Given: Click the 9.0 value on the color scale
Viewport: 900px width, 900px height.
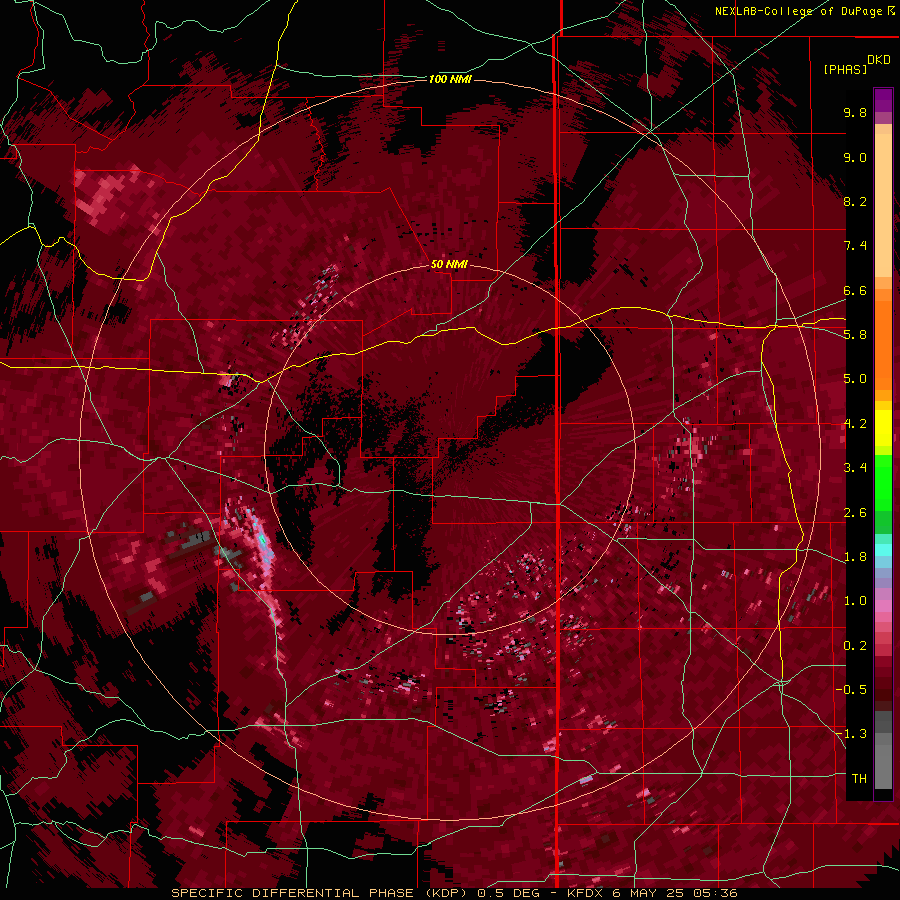Looking at the screenshot, I should click(x=855, y=157).
